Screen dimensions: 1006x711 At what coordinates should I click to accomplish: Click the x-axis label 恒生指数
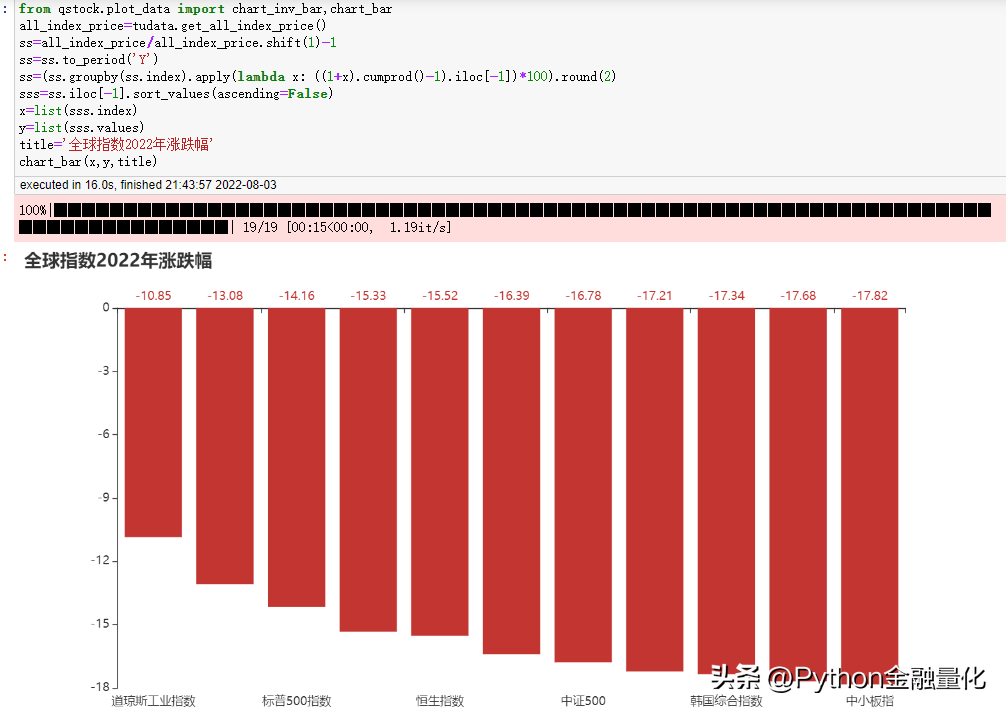coord(440,701)
